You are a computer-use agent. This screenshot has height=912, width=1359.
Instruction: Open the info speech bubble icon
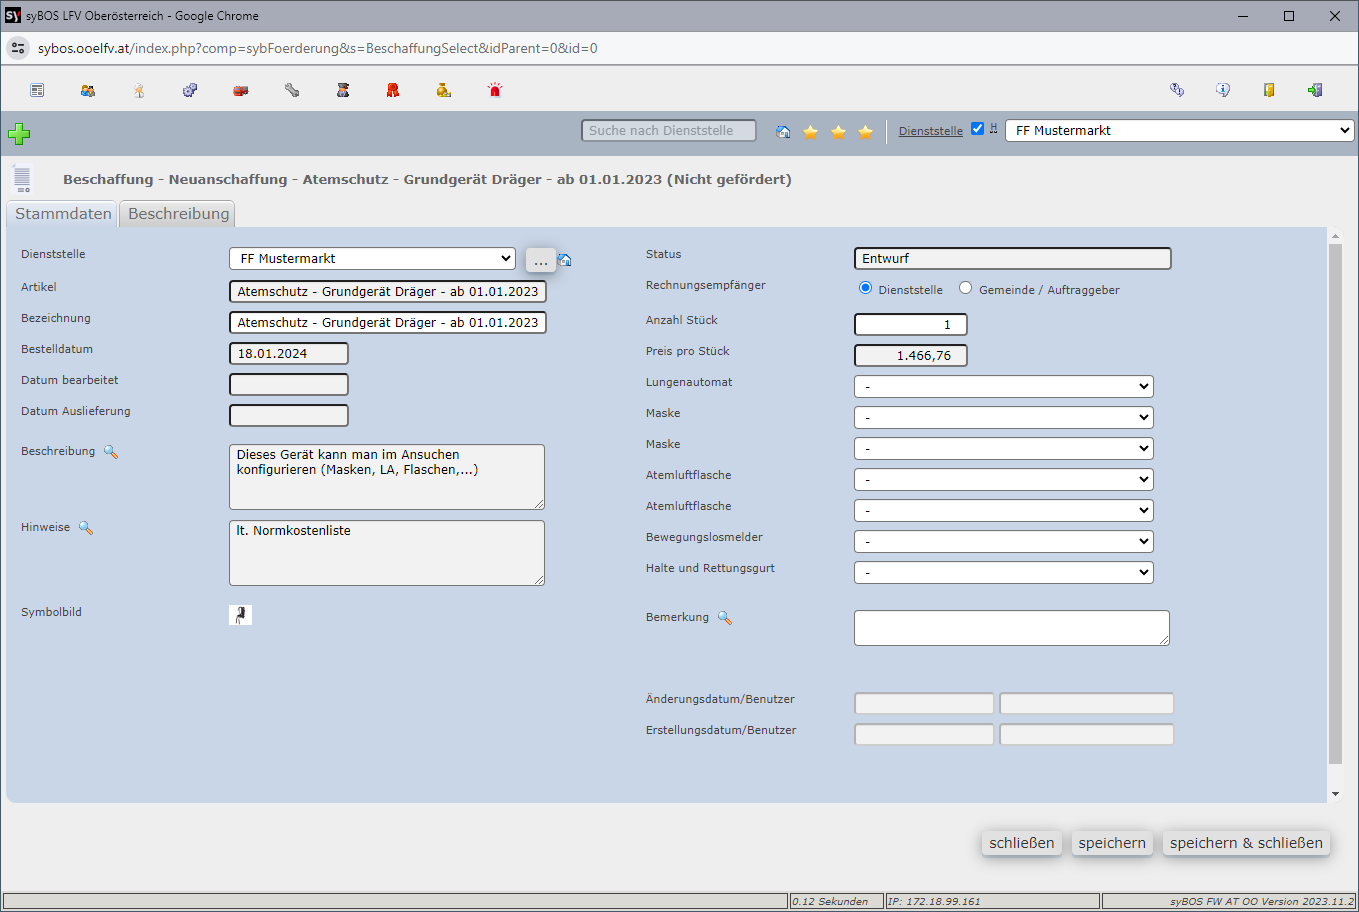coord(1222,90)
